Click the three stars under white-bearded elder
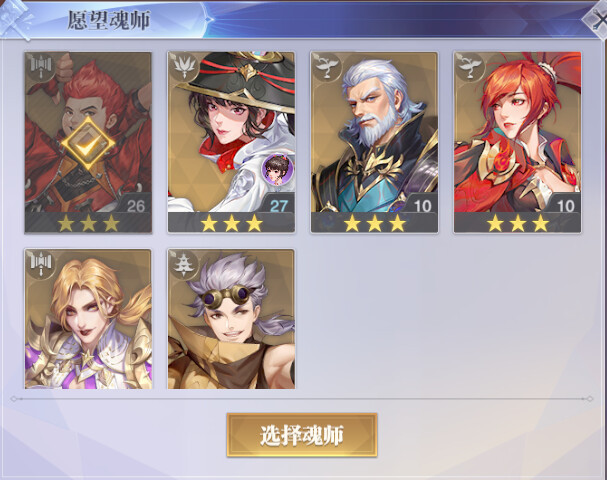This screenshot has width=607, height=480. [x=374, y=224]
